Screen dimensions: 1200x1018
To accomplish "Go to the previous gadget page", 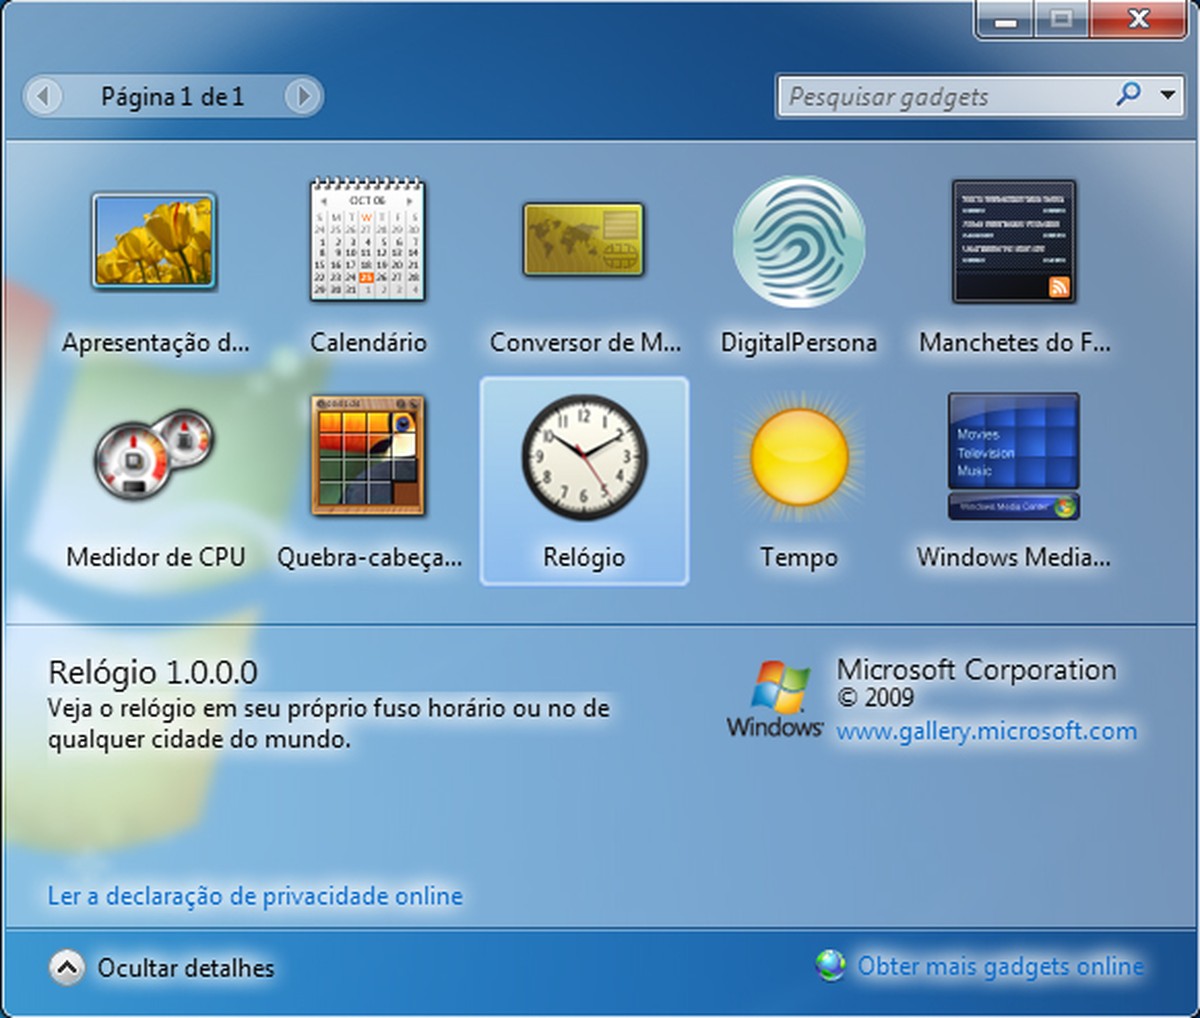I will (x=43, y=96).
